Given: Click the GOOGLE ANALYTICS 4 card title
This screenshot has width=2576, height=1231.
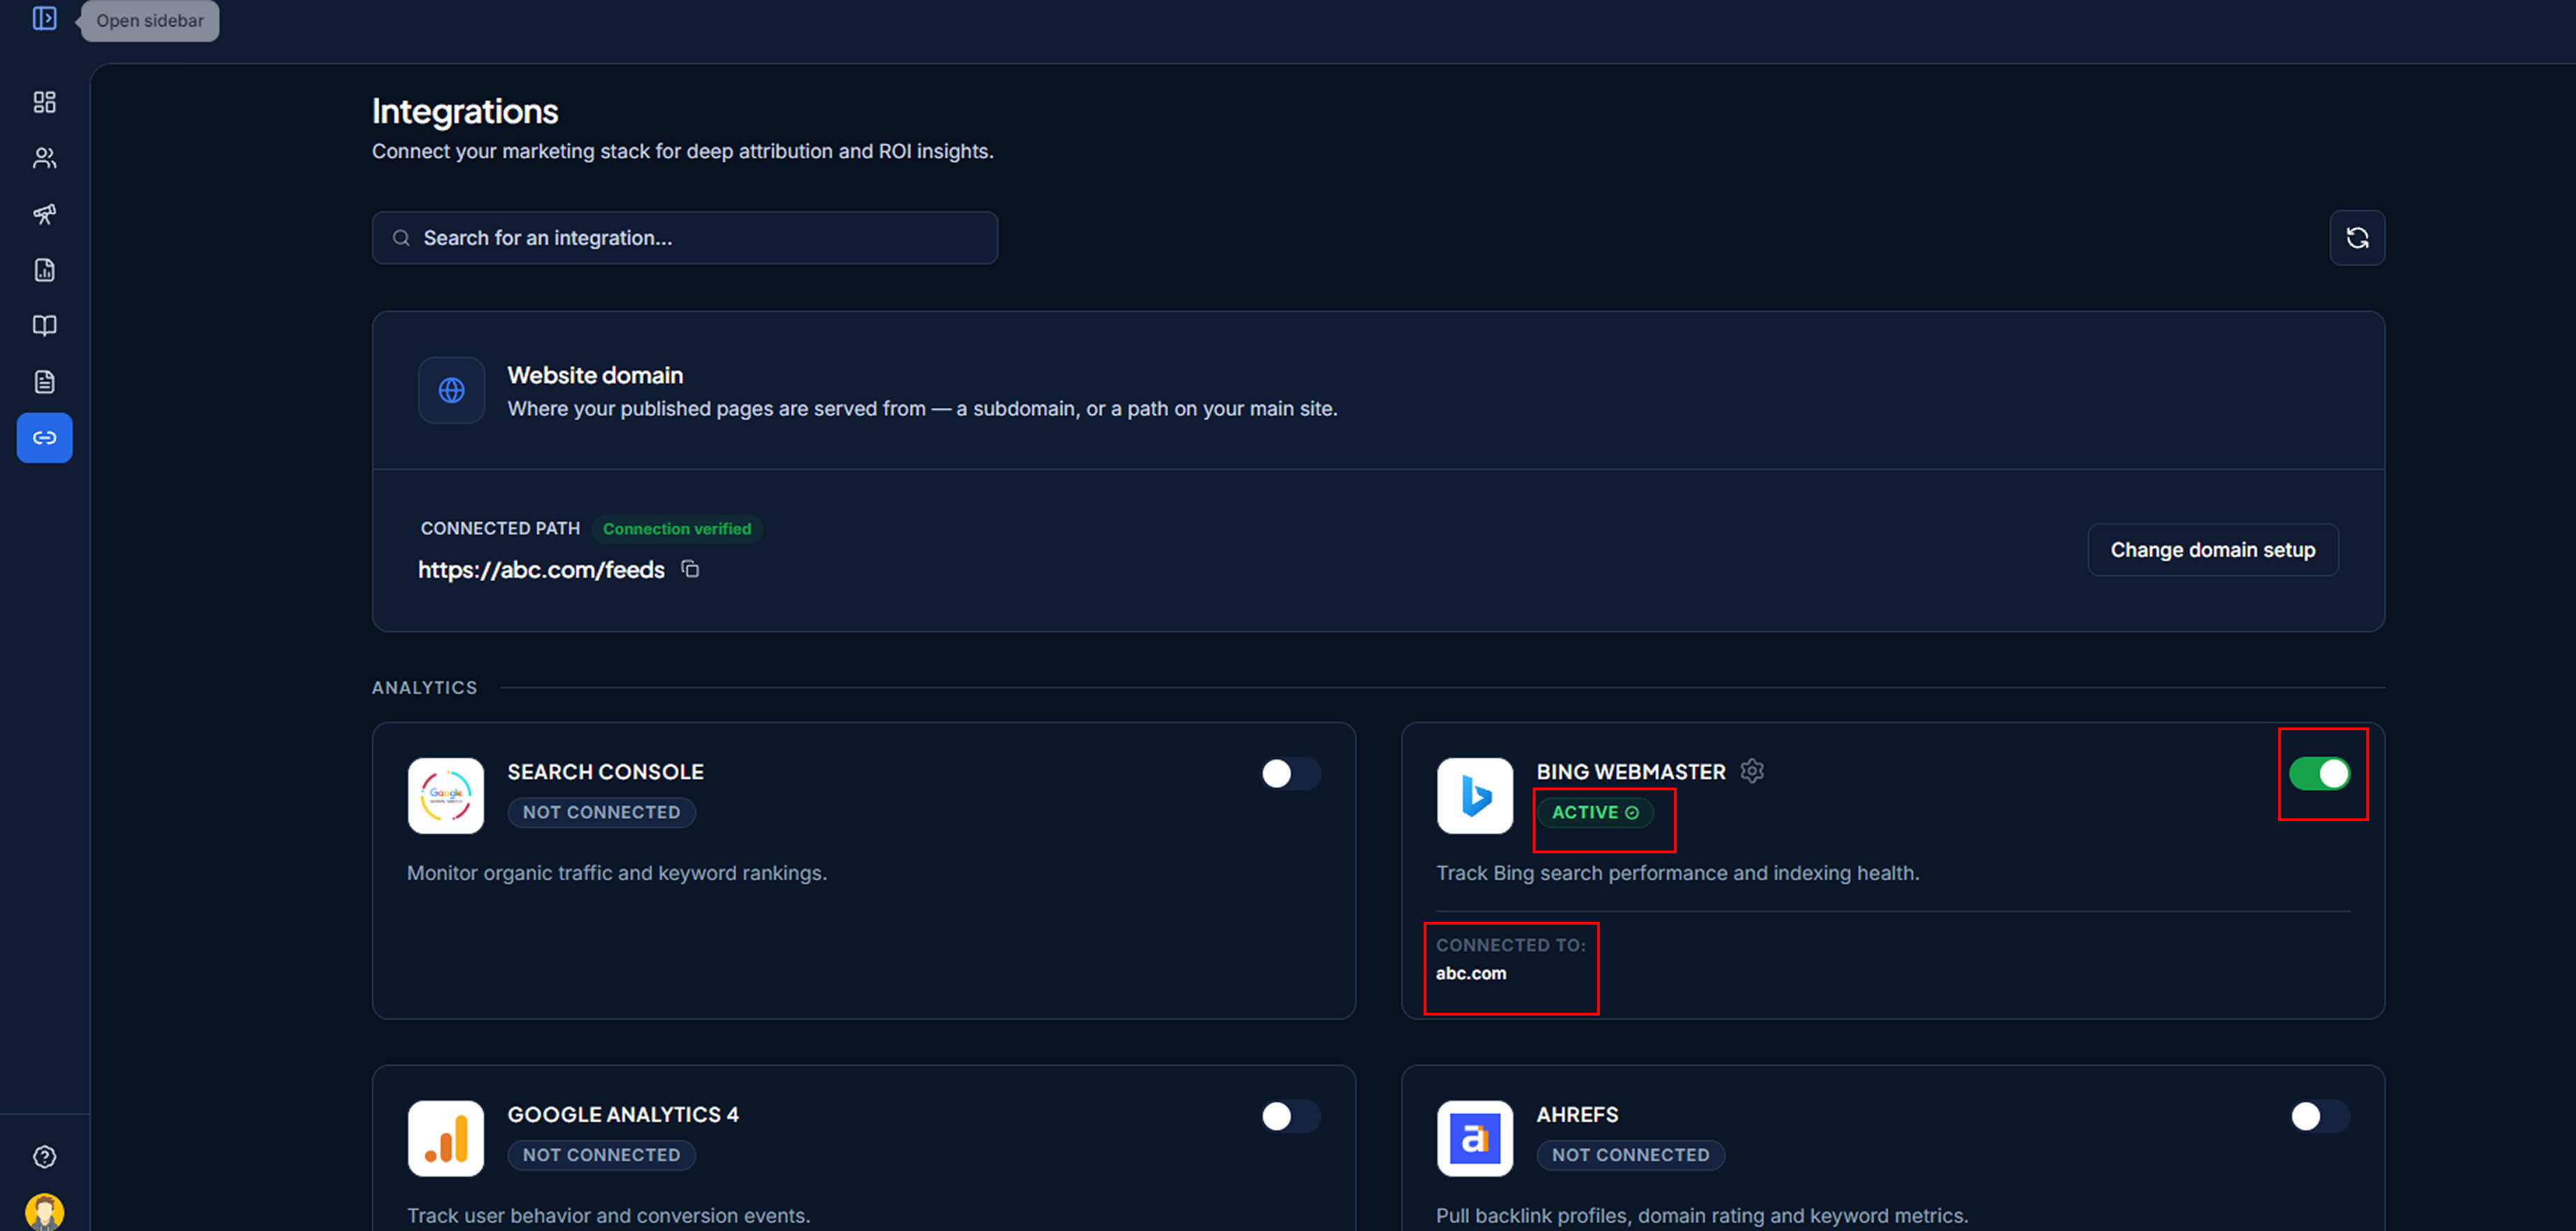Looking at the screenshot, I should tap(623, 1115).
